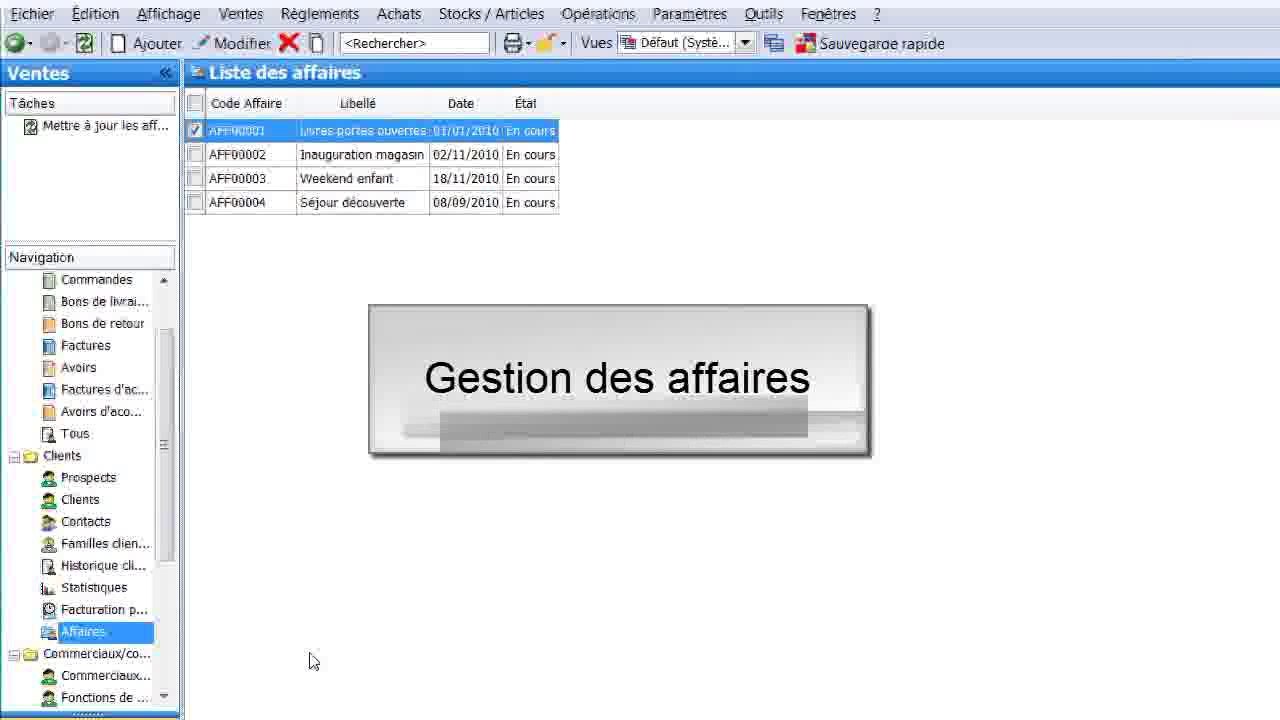Click Familles clien... icon
This screenshot has width=1280, height=720.
tap(49, 544)
